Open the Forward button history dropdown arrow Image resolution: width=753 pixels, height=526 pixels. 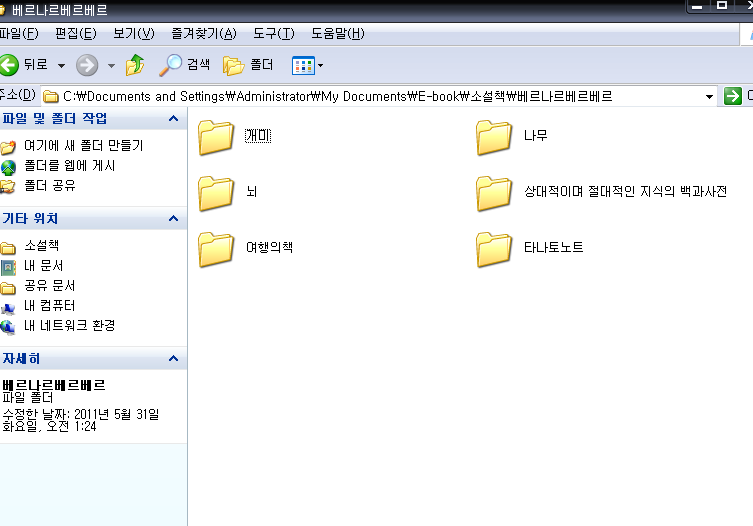coord(111,66)
